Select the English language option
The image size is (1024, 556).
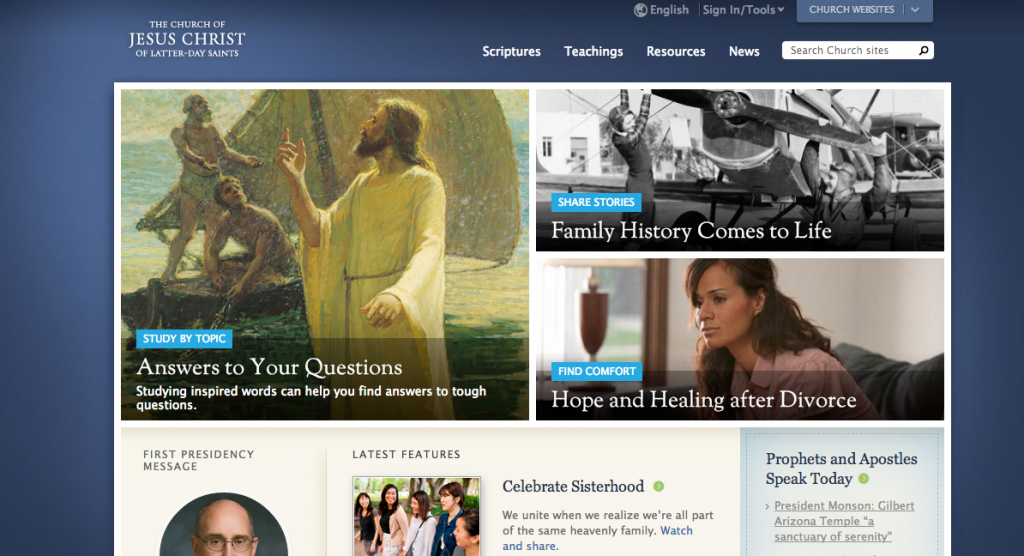(x=669, y=10)
